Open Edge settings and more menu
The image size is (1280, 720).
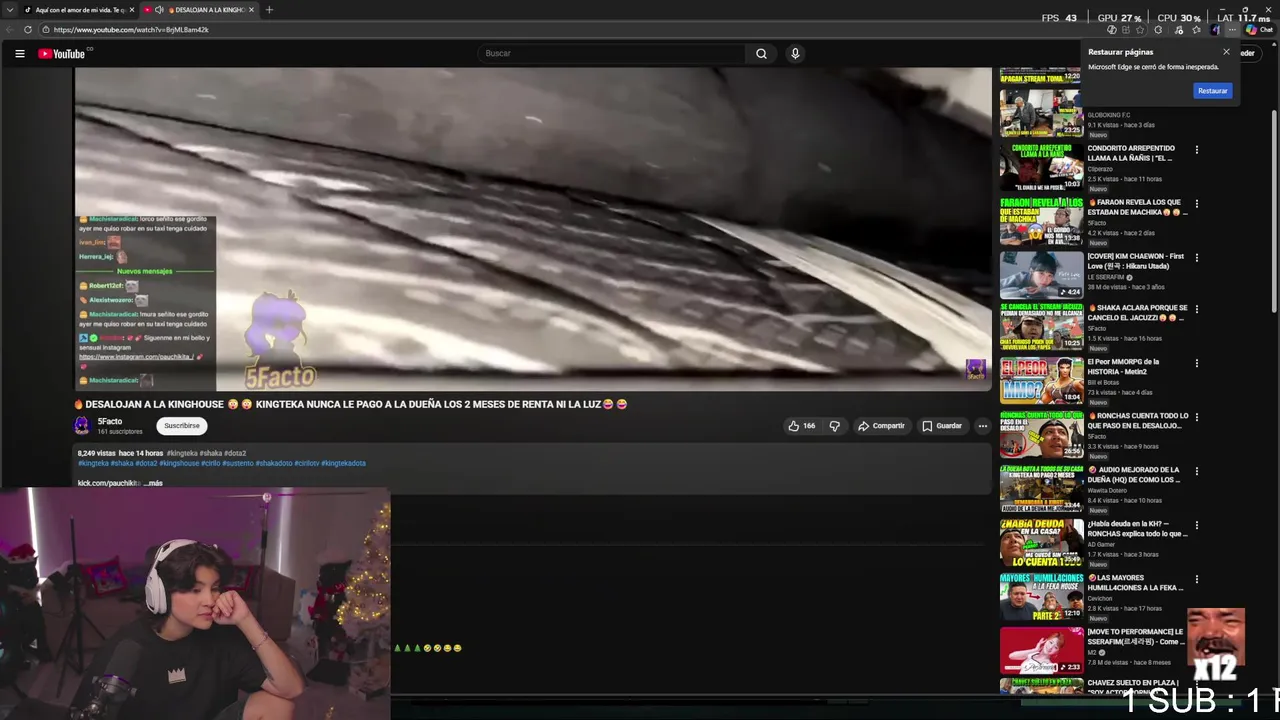[x=1232, y=30]
